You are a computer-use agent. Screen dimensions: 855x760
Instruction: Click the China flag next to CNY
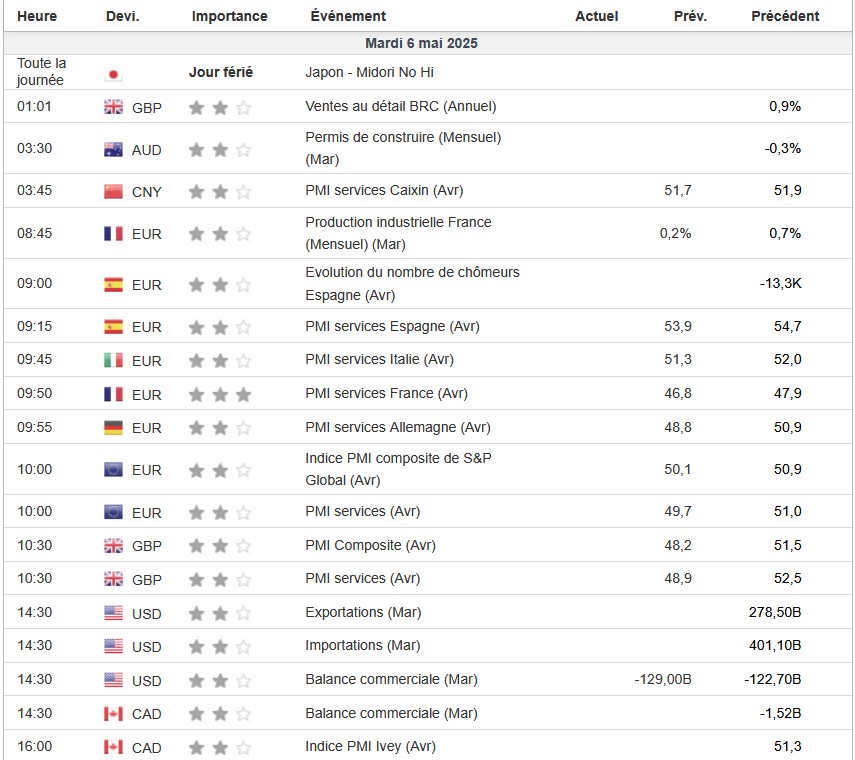tap(114, 191)
